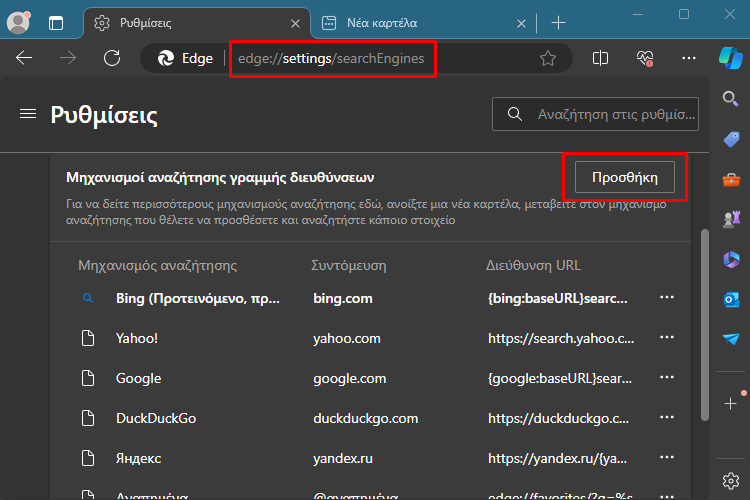Image resolution: width=750 pixels, height=500 pixels.
Task: Open more options for DuckDuckGo row
Action: click(667, 418)
